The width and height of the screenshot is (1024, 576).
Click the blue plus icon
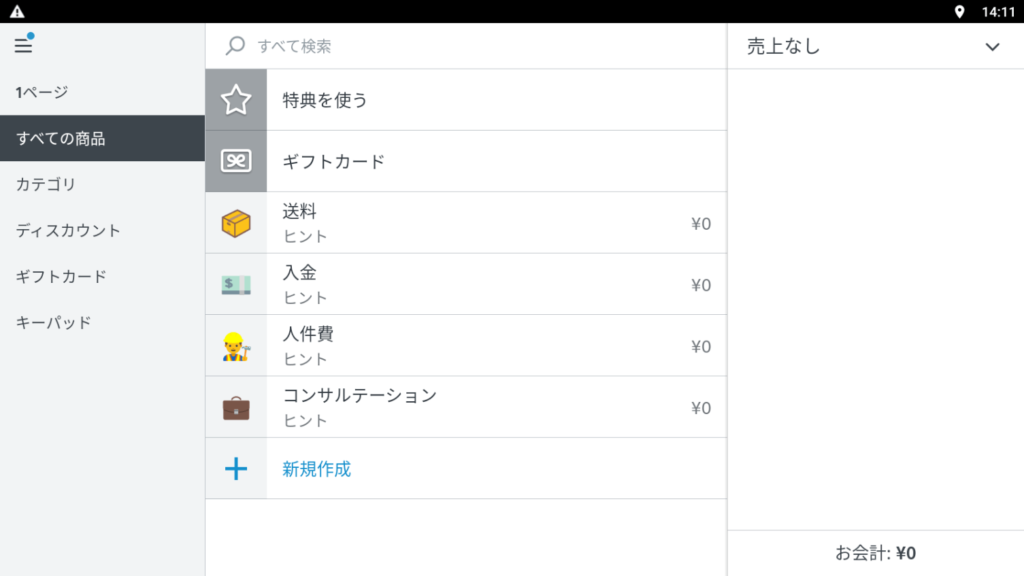[236, 468]
